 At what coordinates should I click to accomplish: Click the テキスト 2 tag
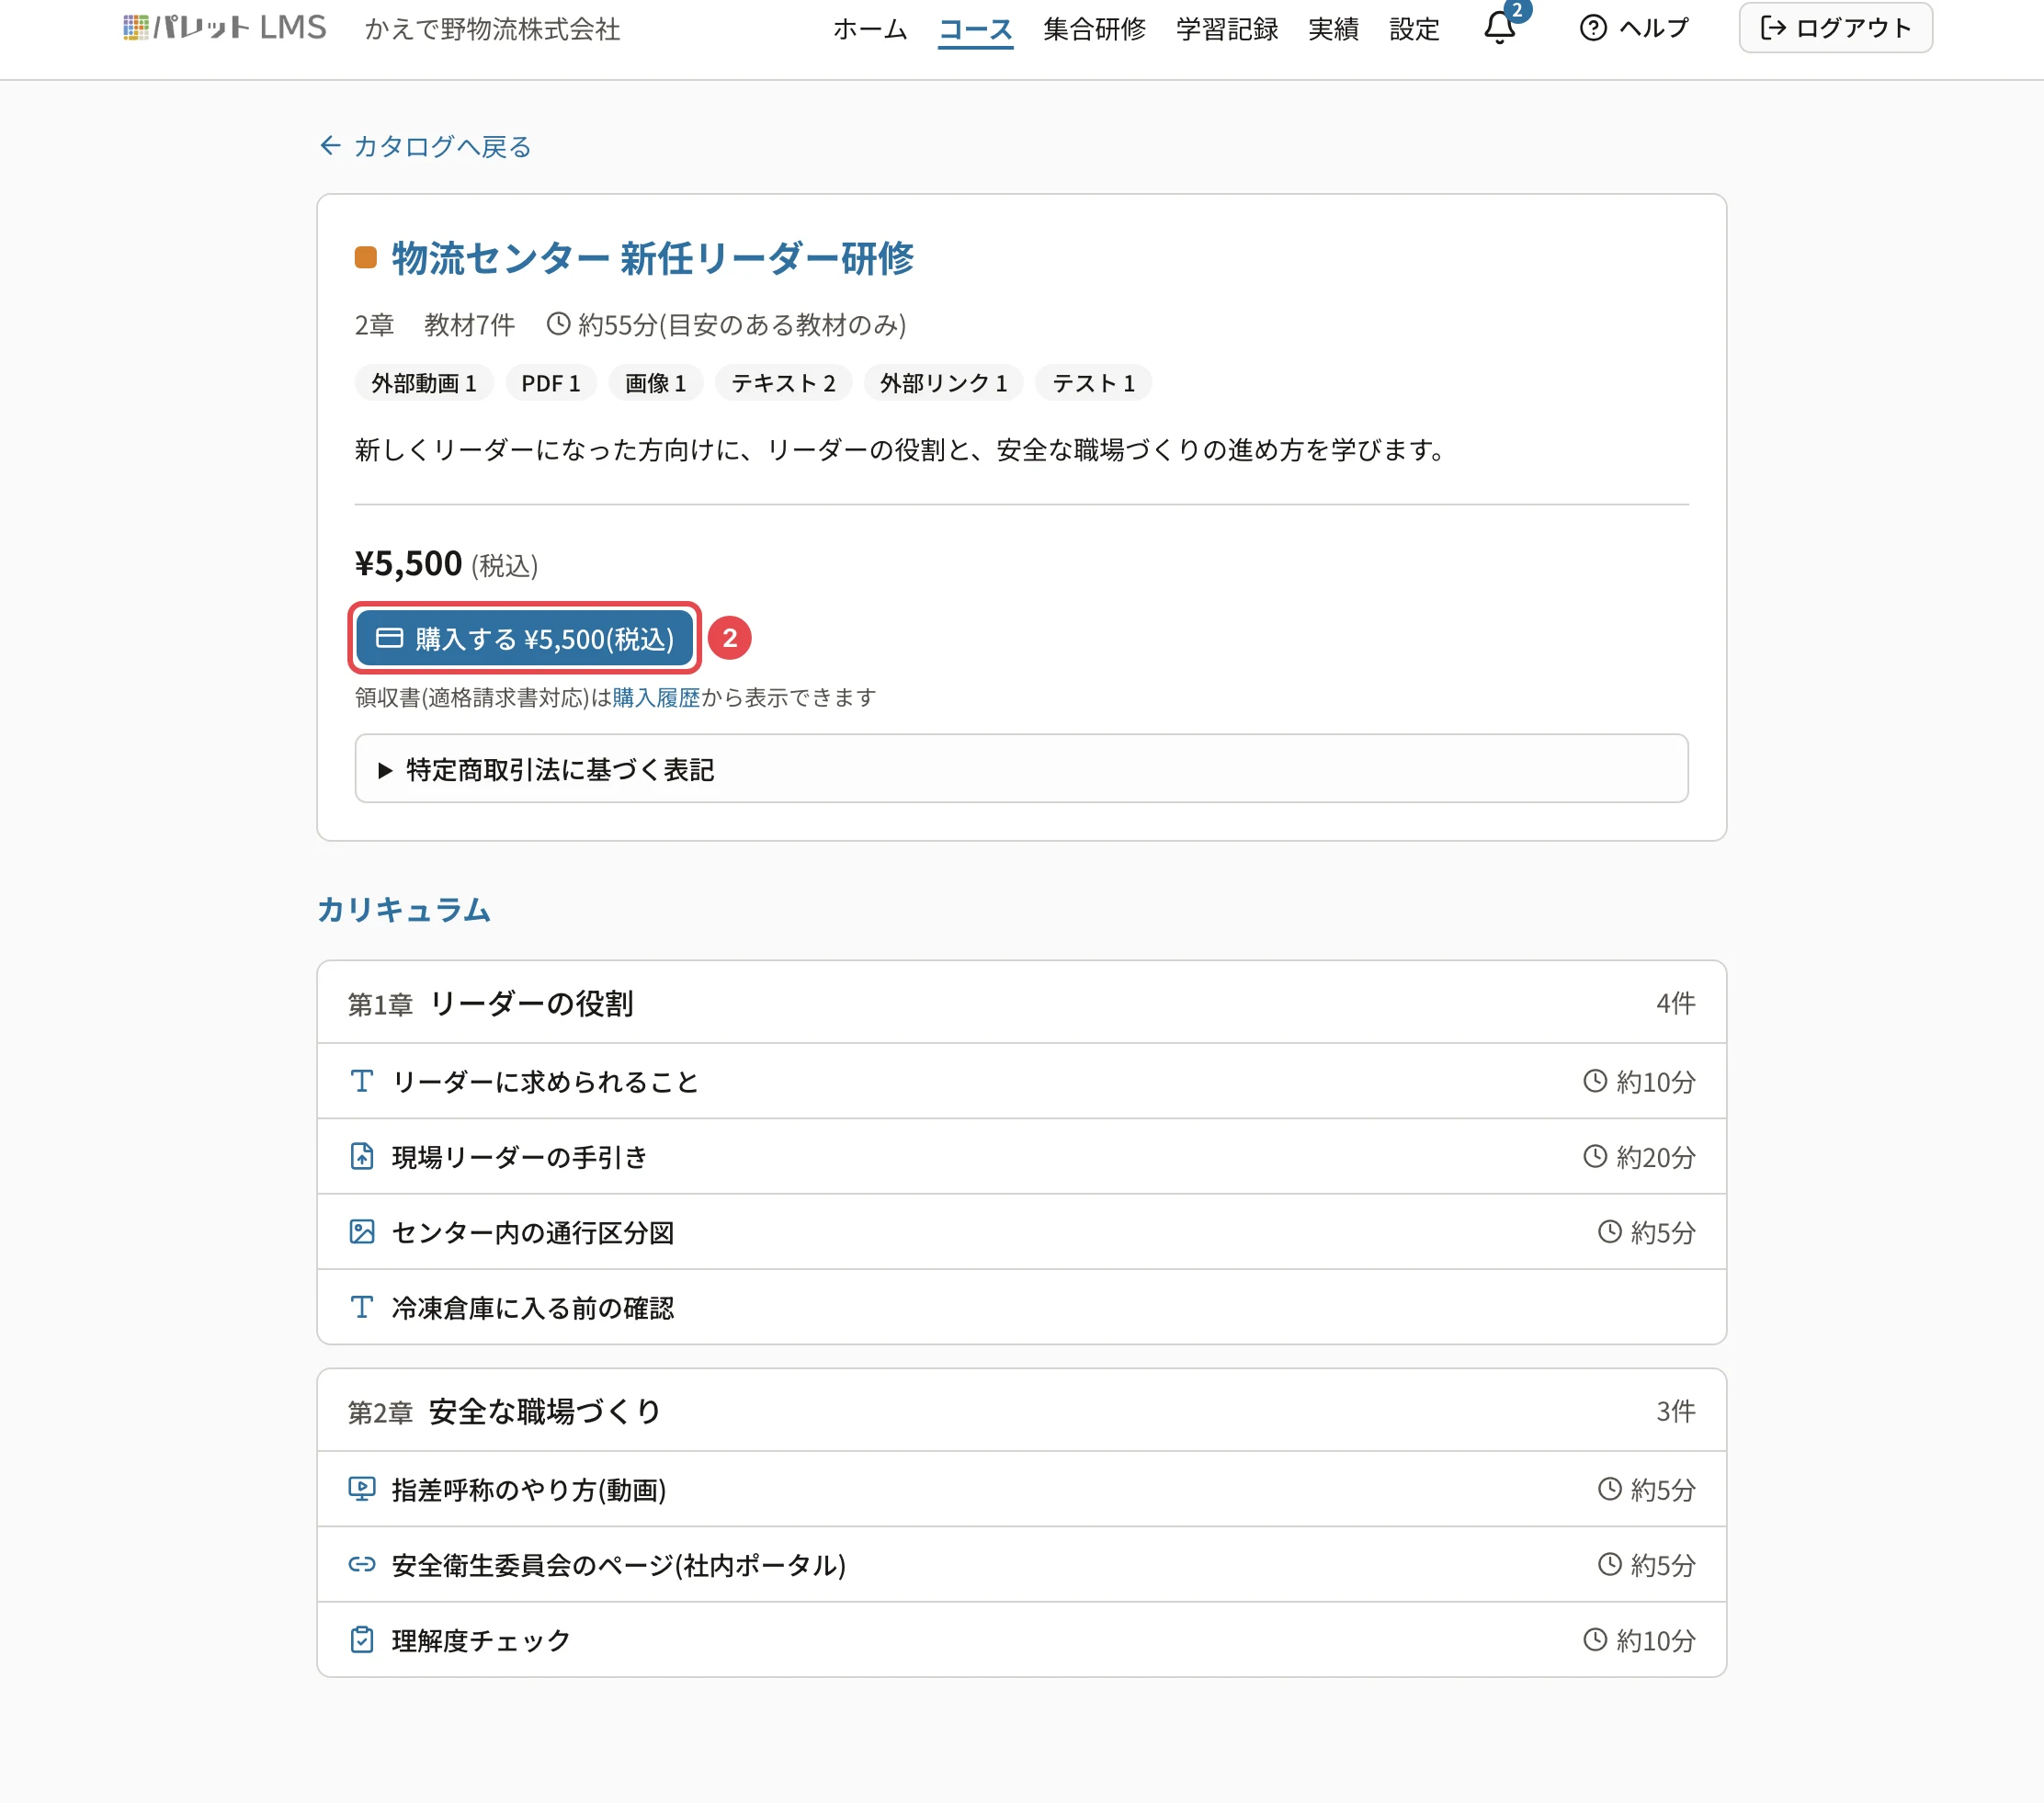(x=783, y=383)
